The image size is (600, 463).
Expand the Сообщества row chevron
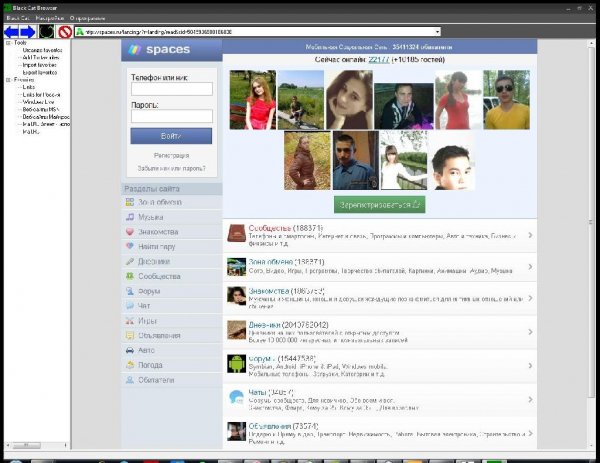pos(530,235)
